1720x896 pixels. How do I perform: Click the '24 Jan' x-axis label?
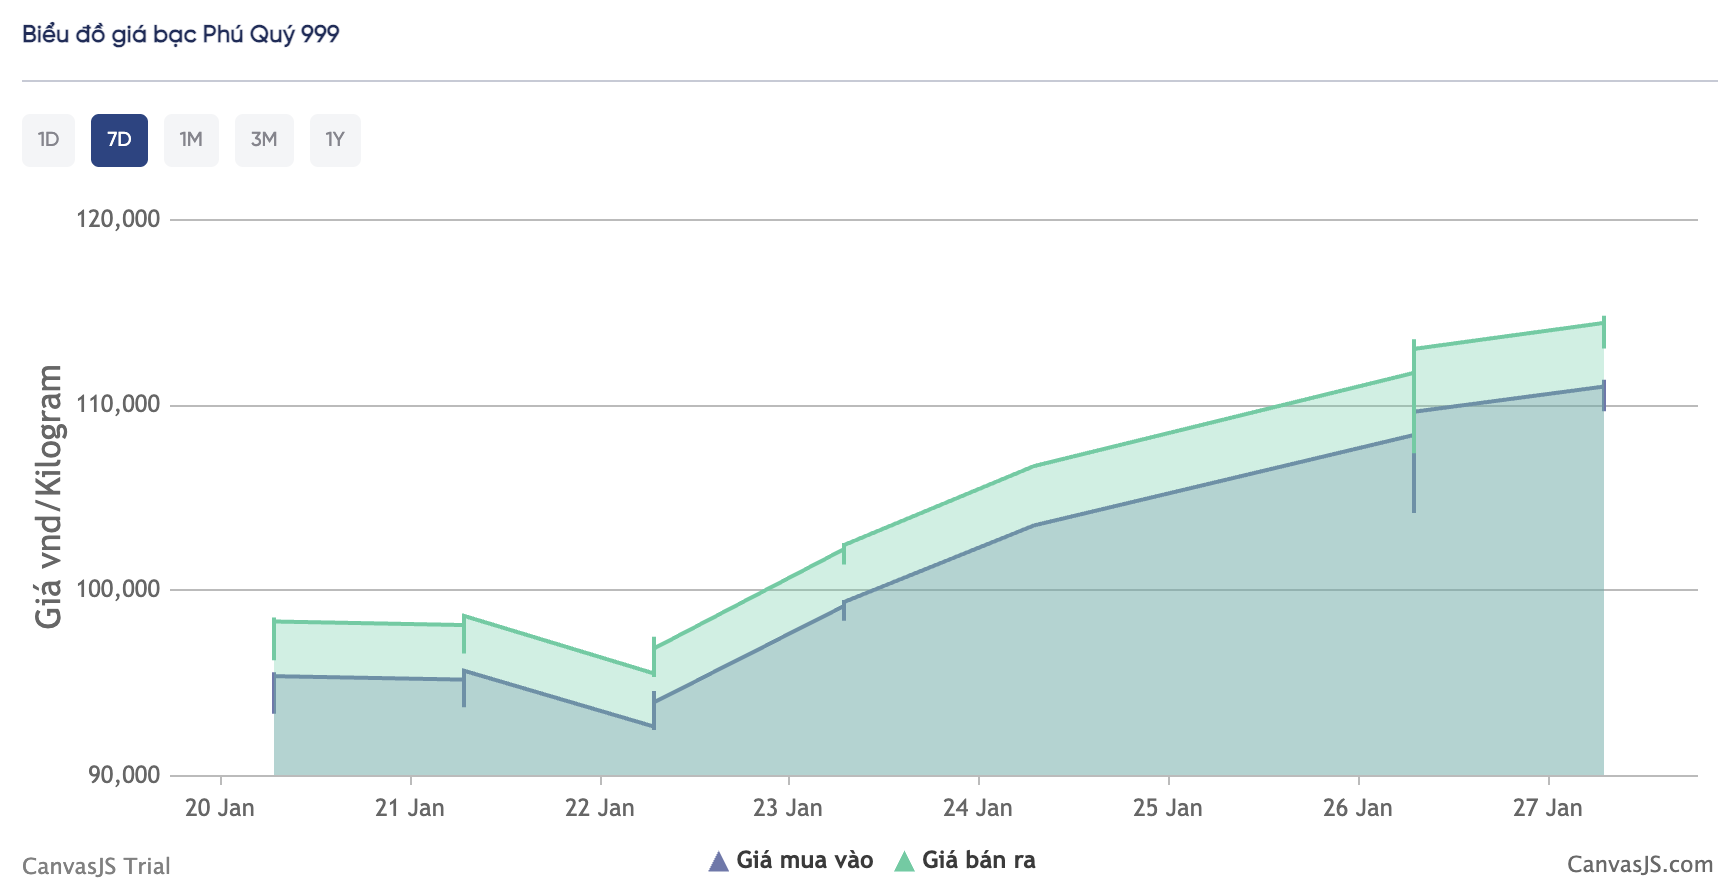pyautogui.click(x=978, y=808)
